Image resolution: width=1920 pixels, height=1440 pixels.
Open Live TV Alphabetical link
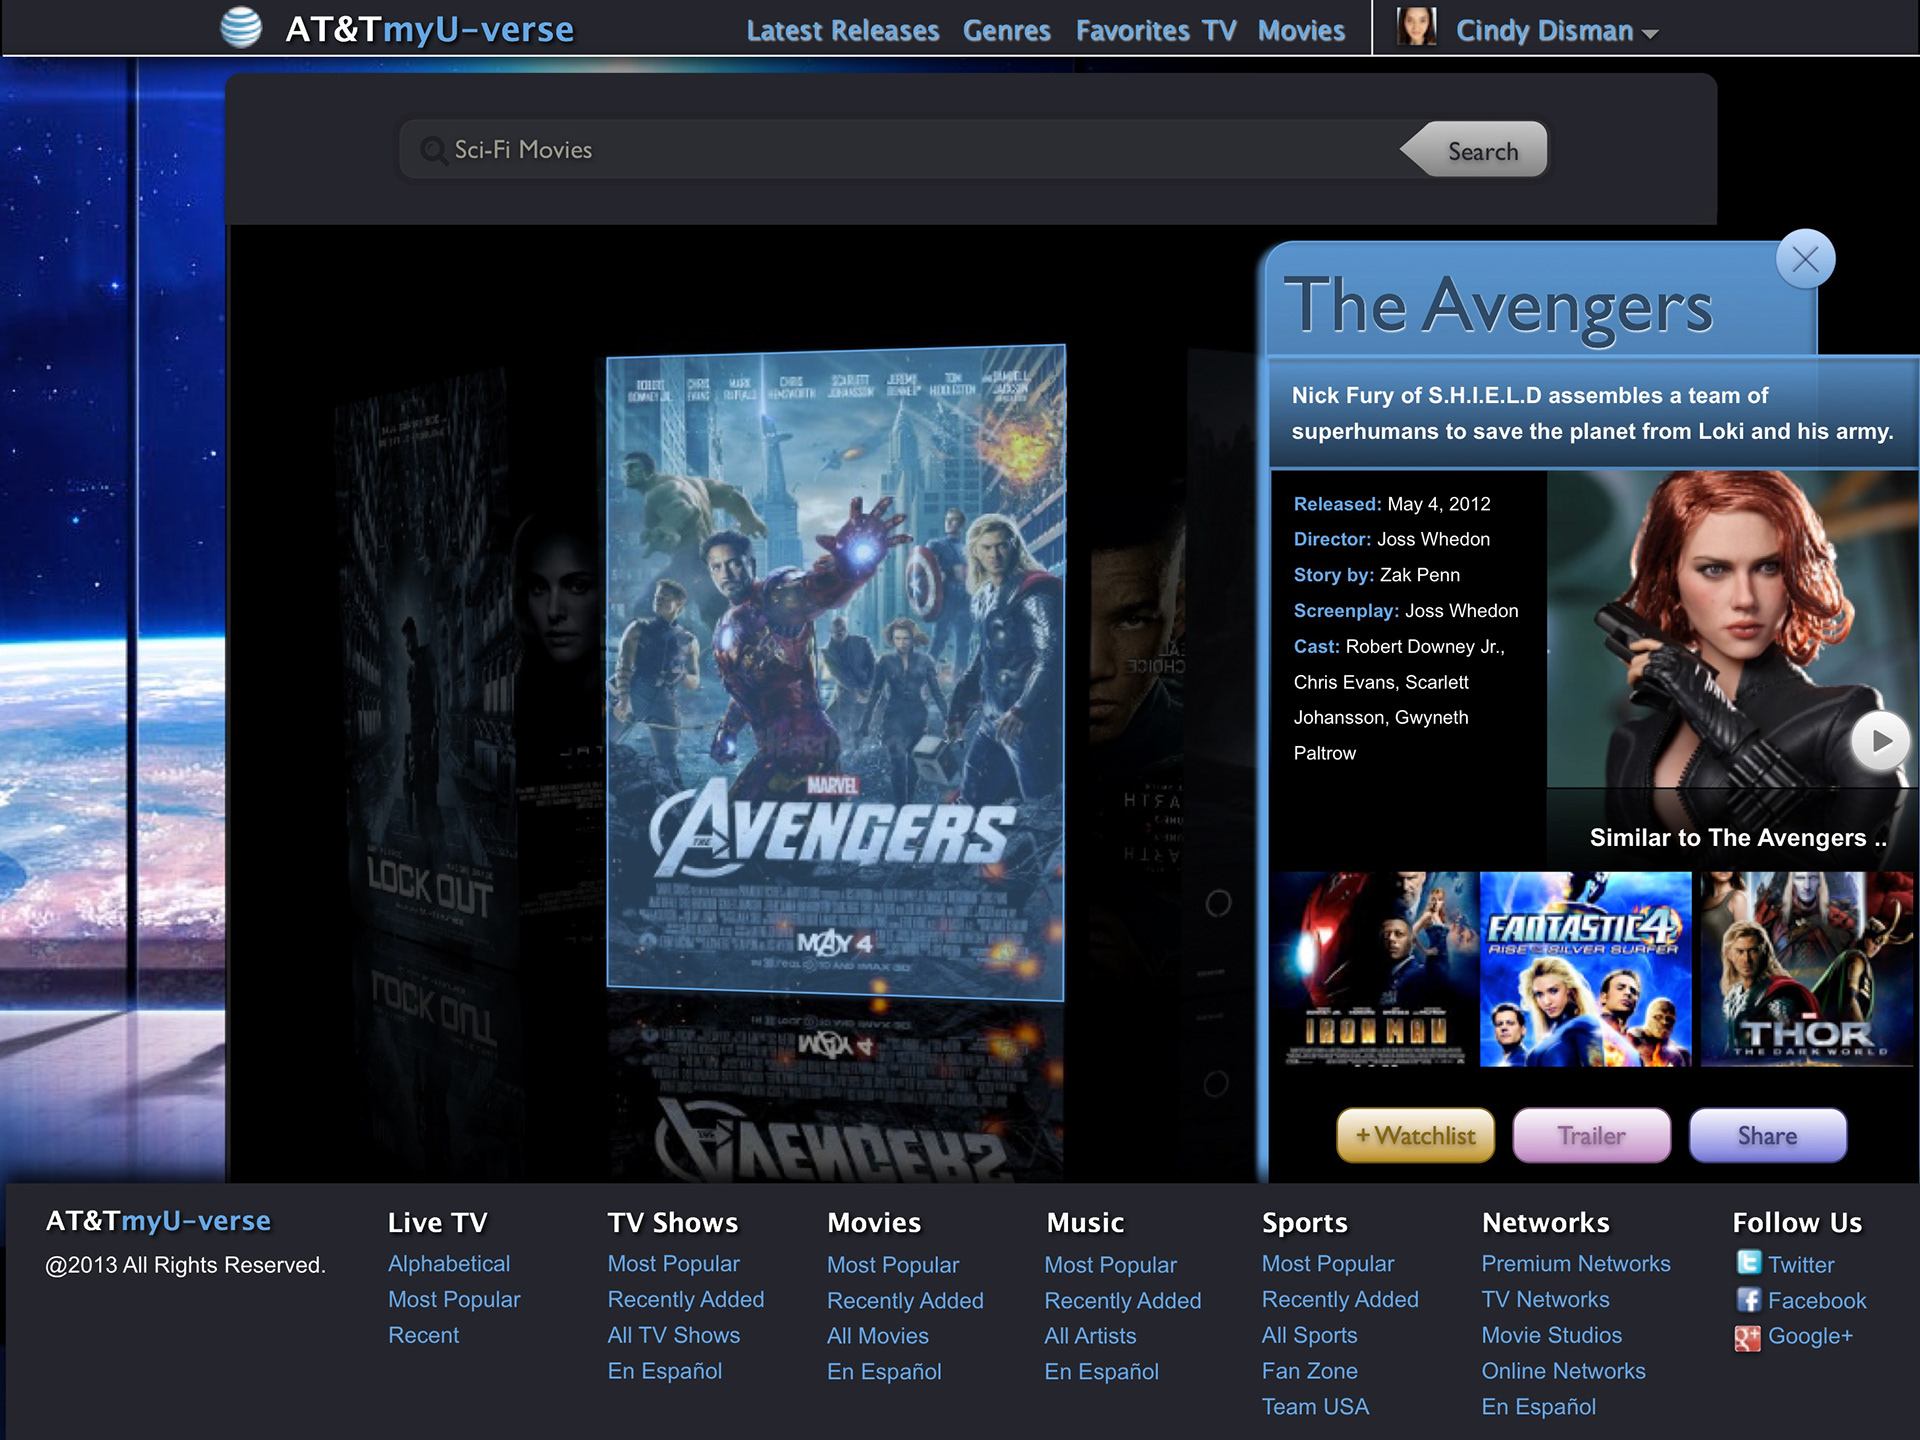point(448,1263)
